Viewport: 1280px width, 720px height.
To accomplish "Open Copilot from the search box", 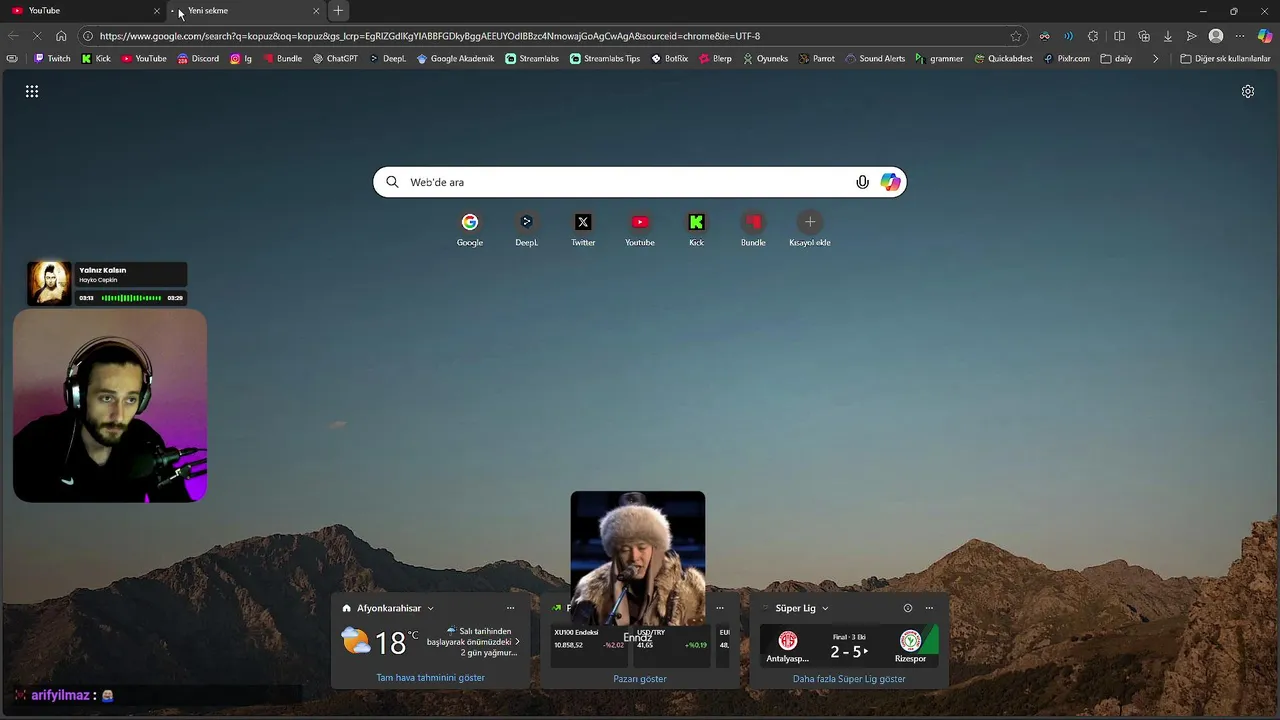I will point(890,182).
